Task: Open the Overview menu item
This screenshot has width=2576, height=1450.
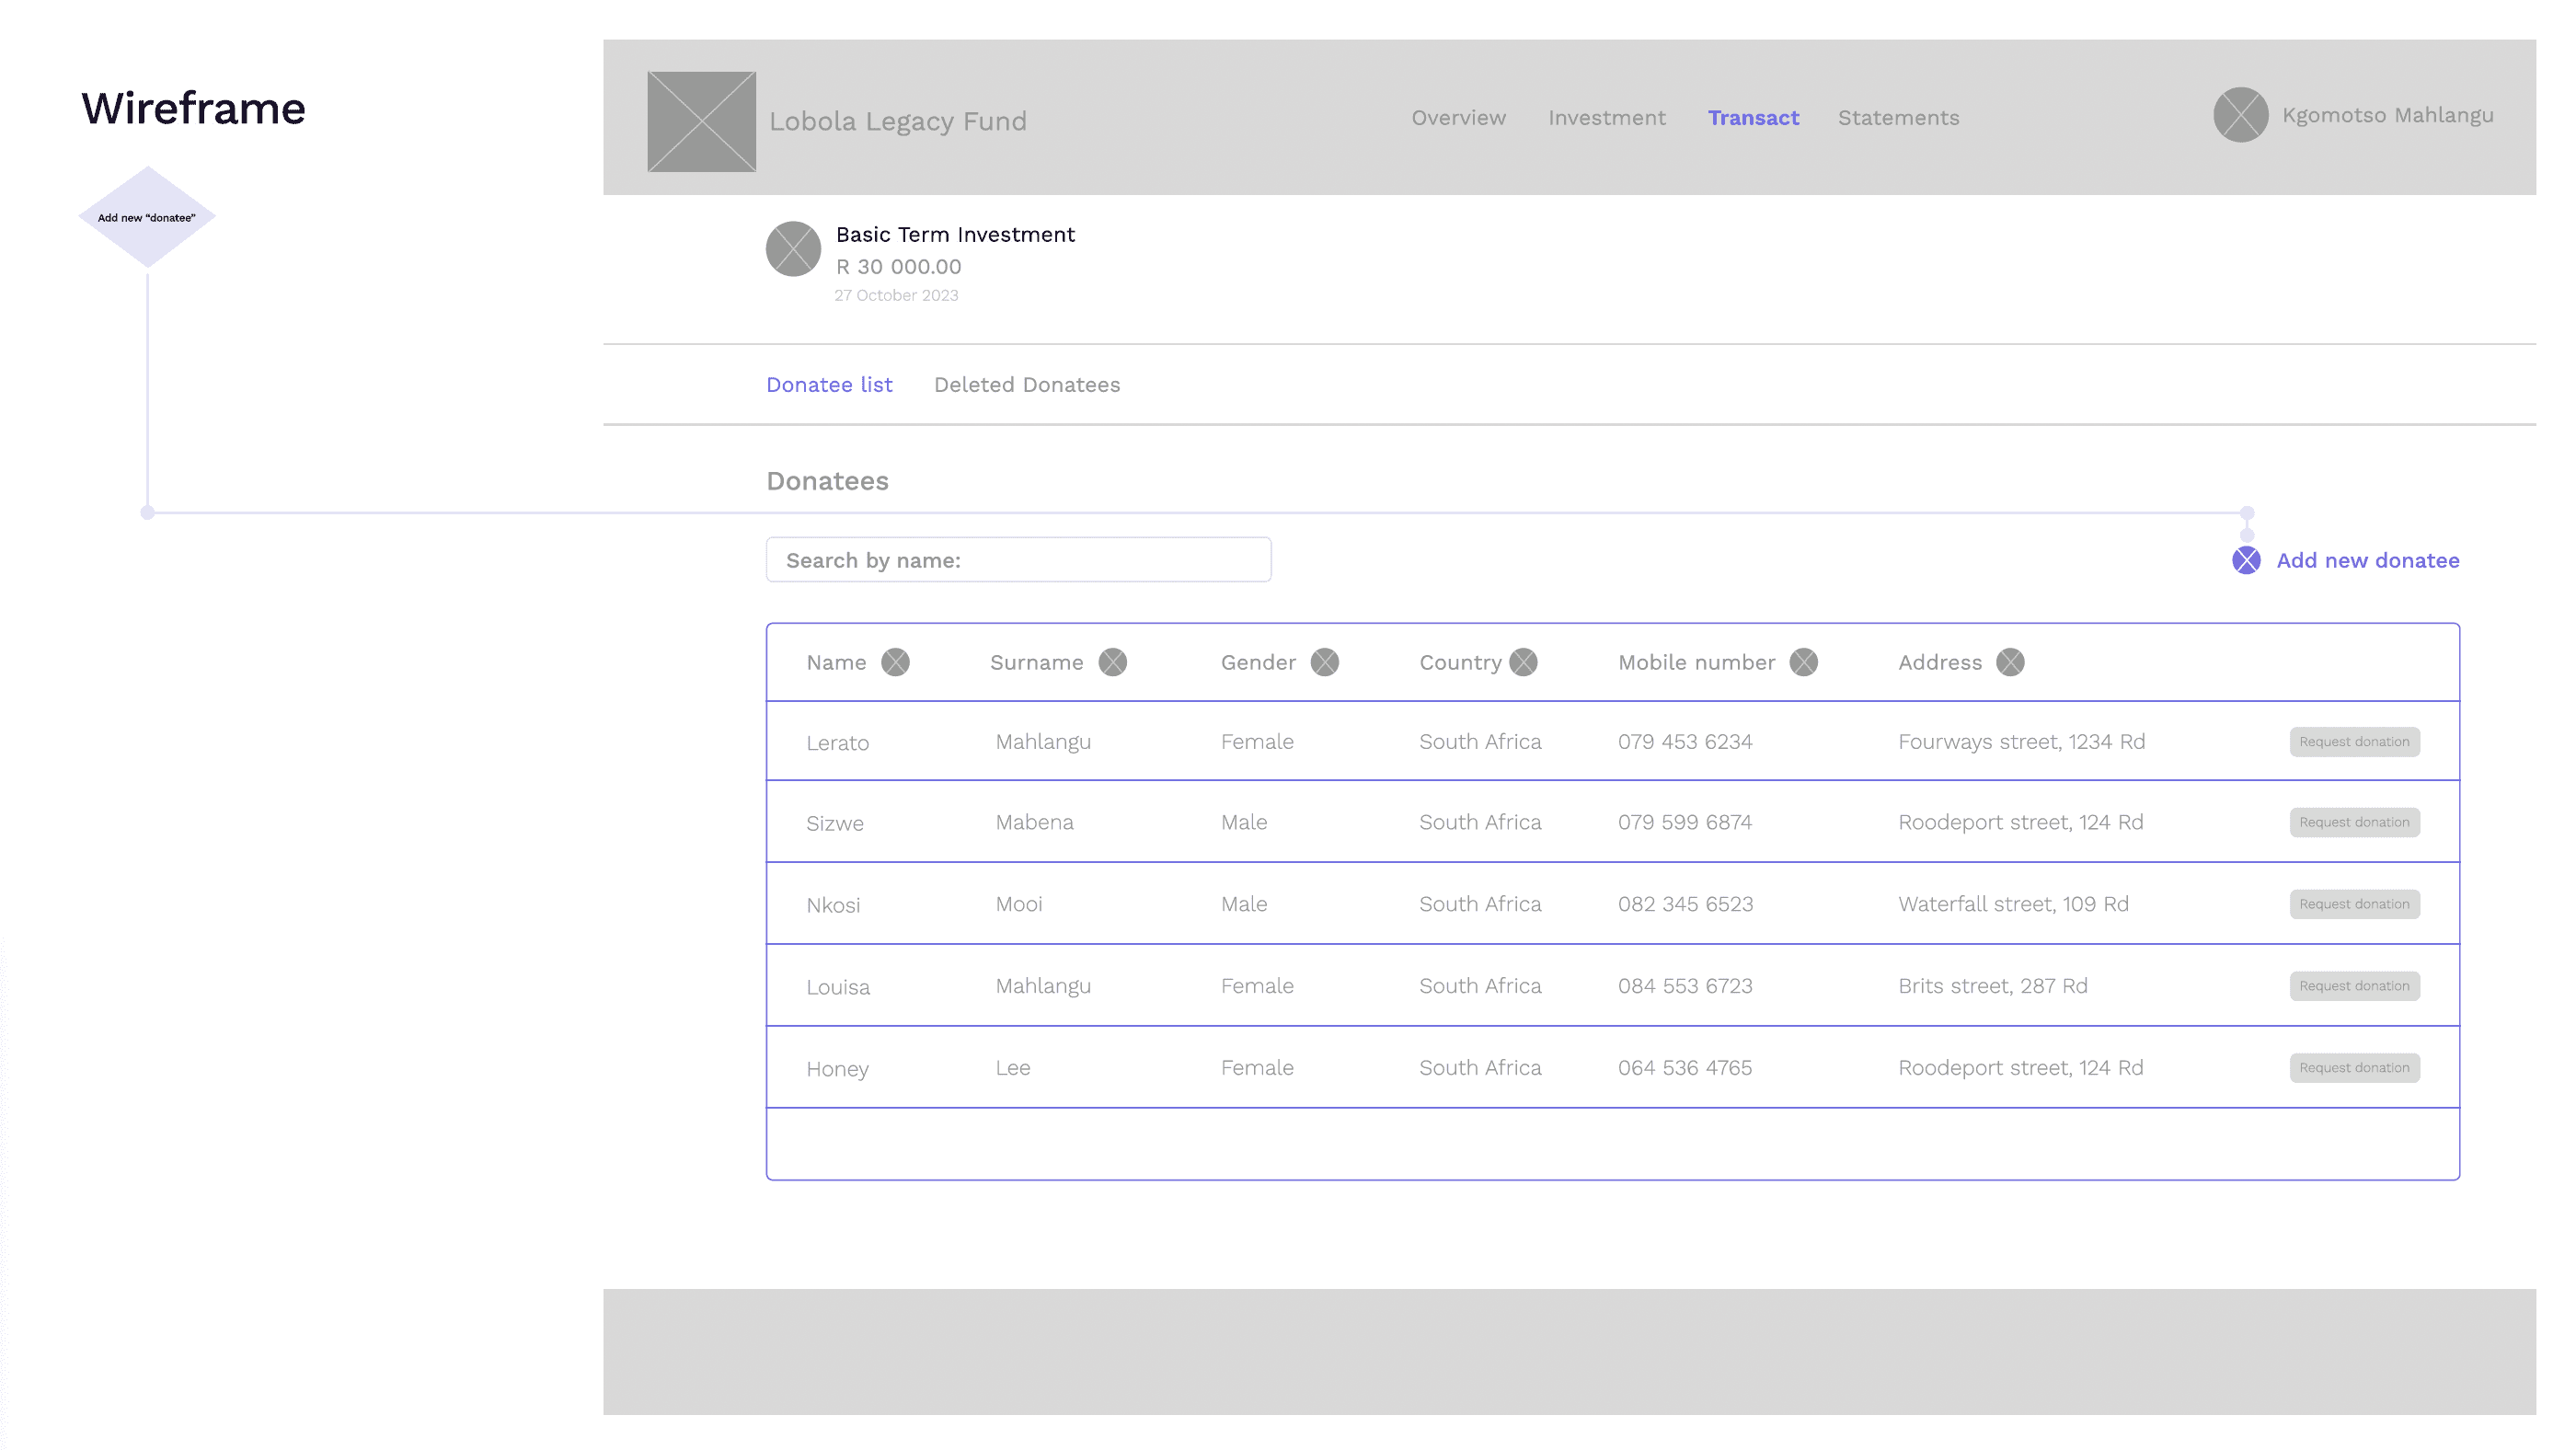Action: [x=1458, y=118]
